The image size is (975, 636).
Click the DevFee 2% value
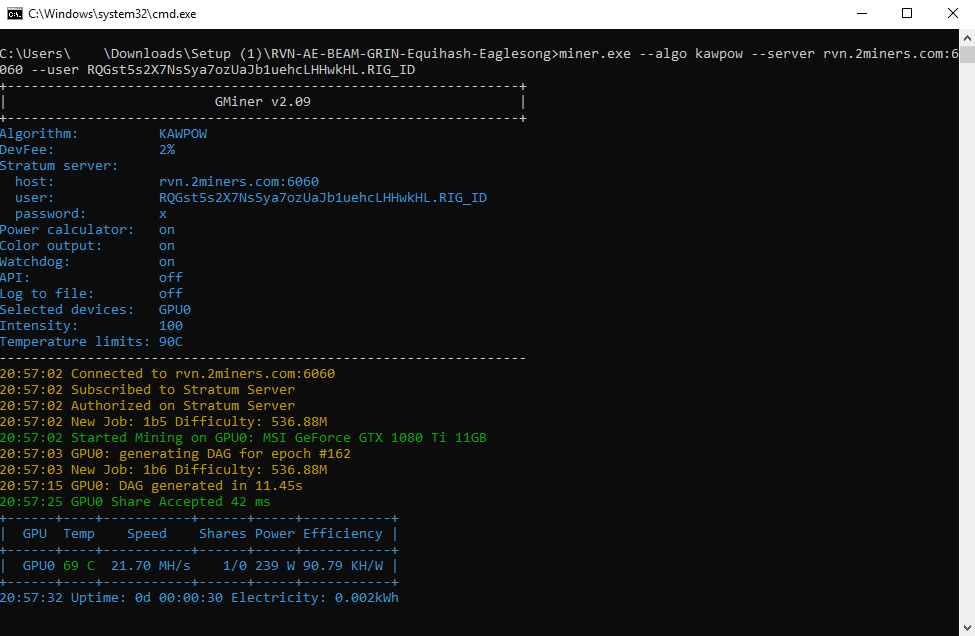[167, 149]
